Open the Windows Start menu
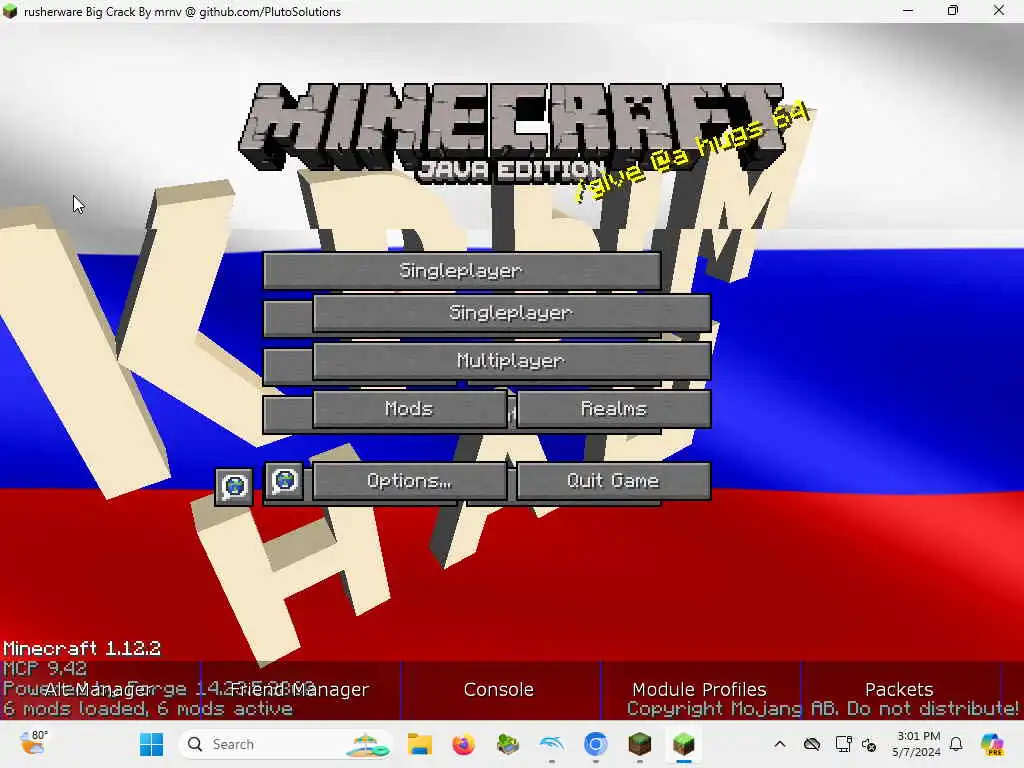Viewport: 1024px width, 768px height. coord(152,744)
